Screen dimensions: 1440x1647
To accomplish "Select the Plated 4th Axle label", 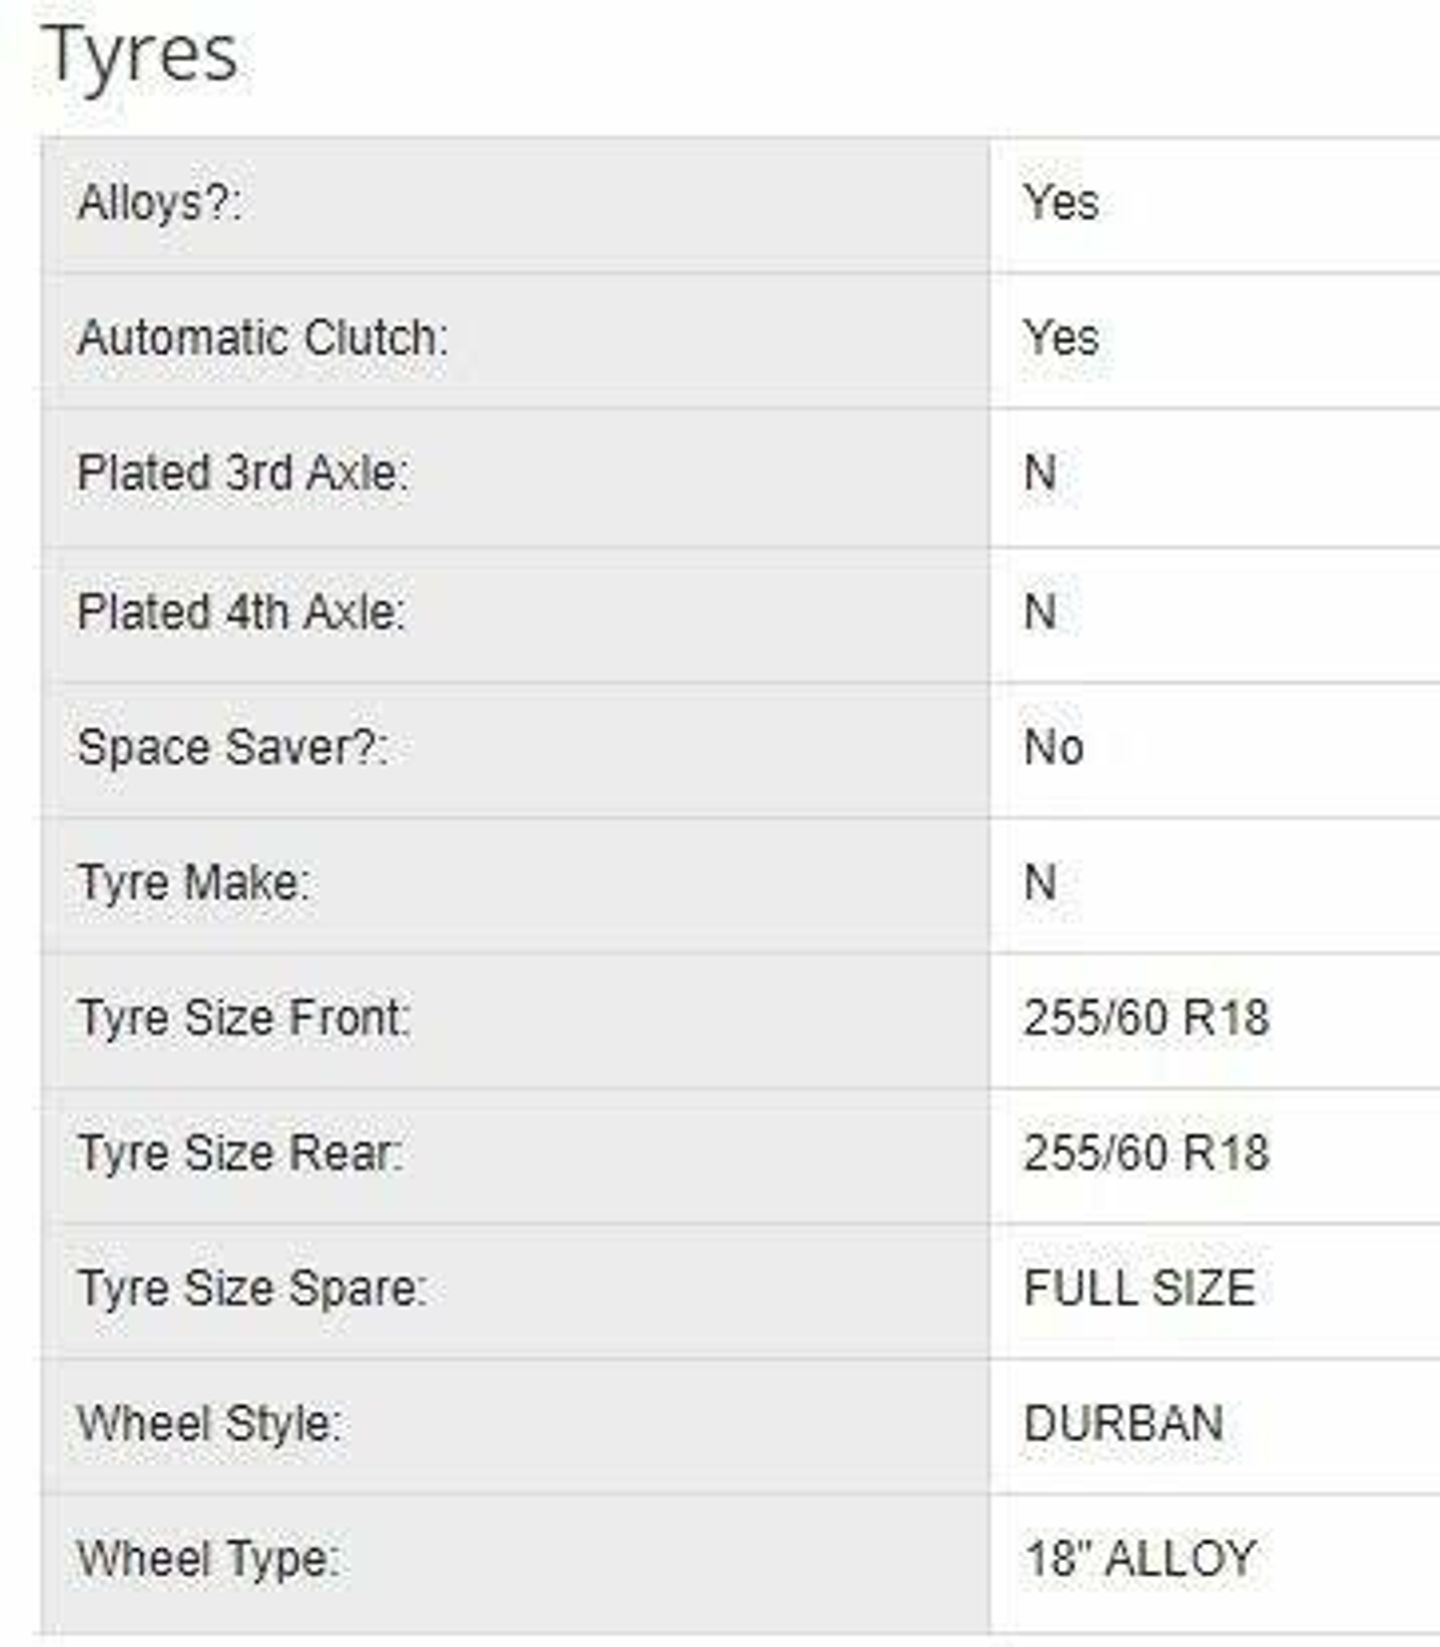I will pyautogui.click(x=241, y=611).
